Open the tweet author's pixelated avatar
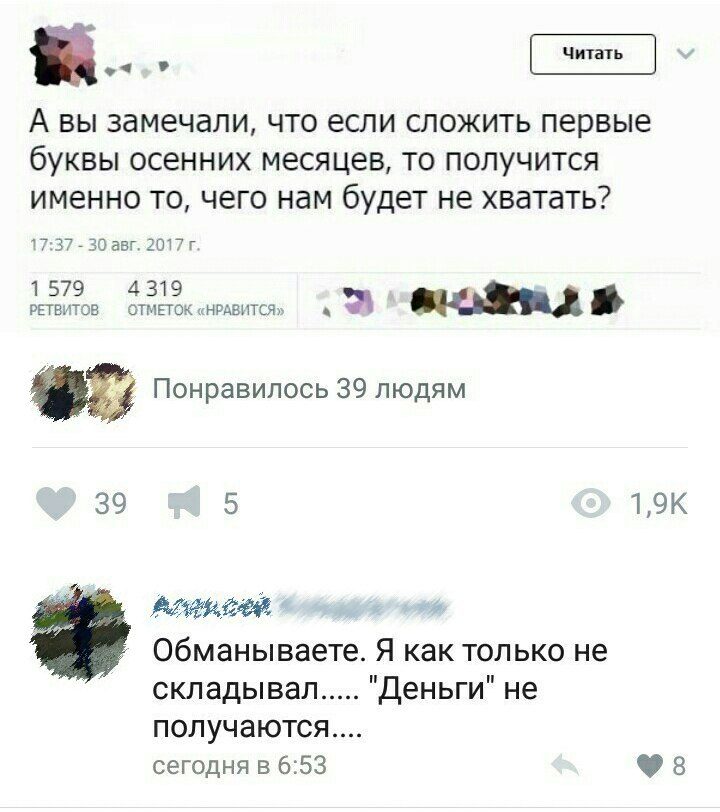Screen dimensions: 720x812 (64, 54)
